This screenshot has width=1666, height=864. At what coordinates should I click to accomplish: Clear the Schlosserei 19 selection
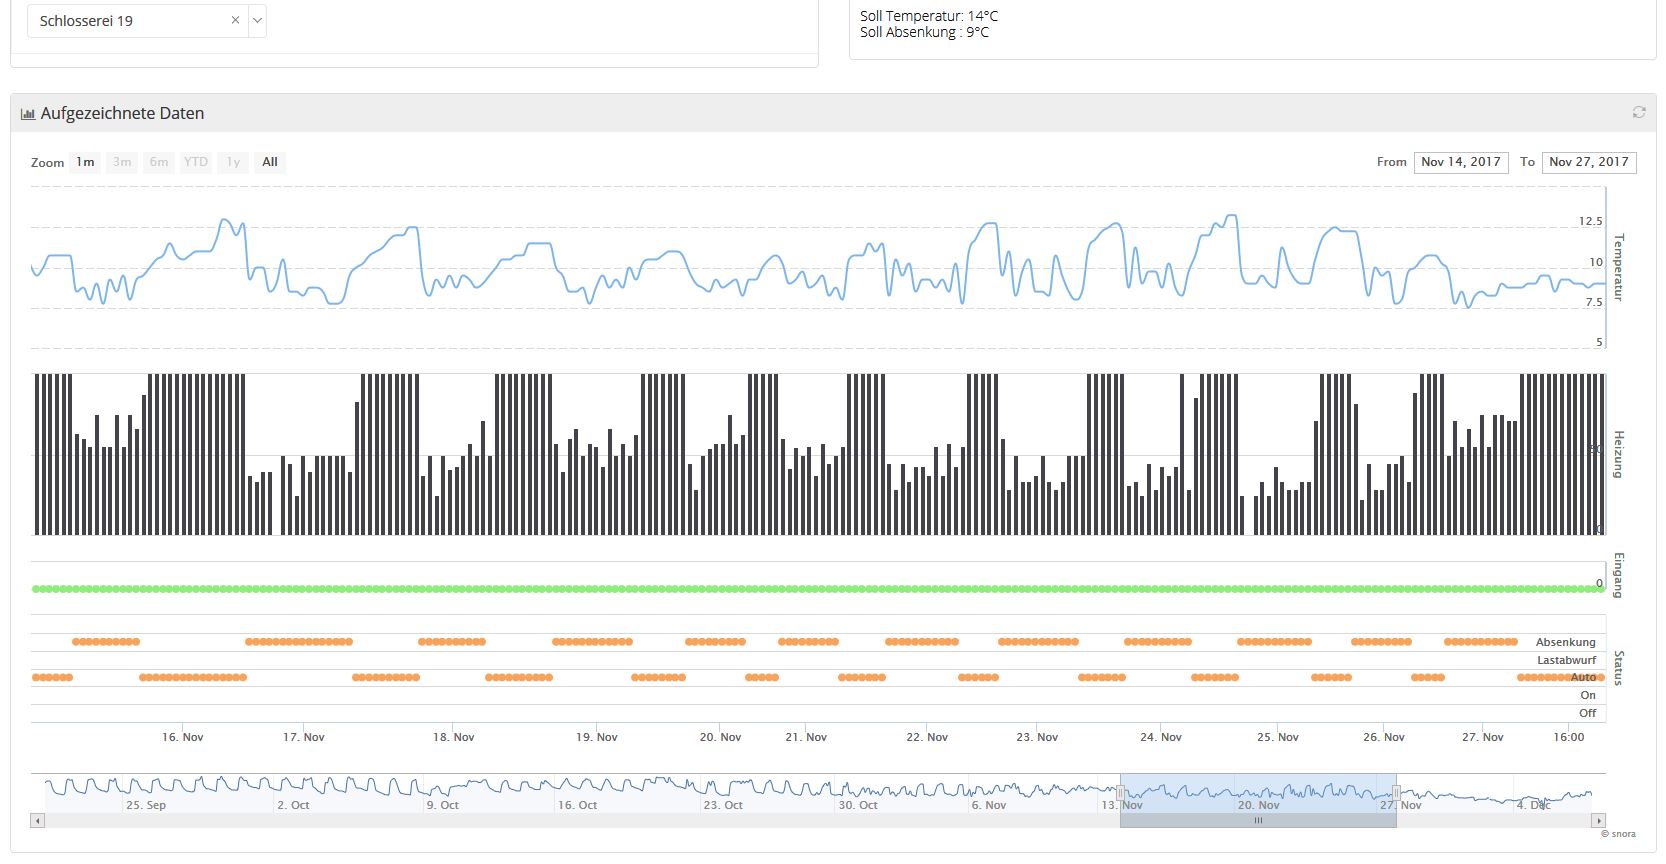(x=235, y=20)
